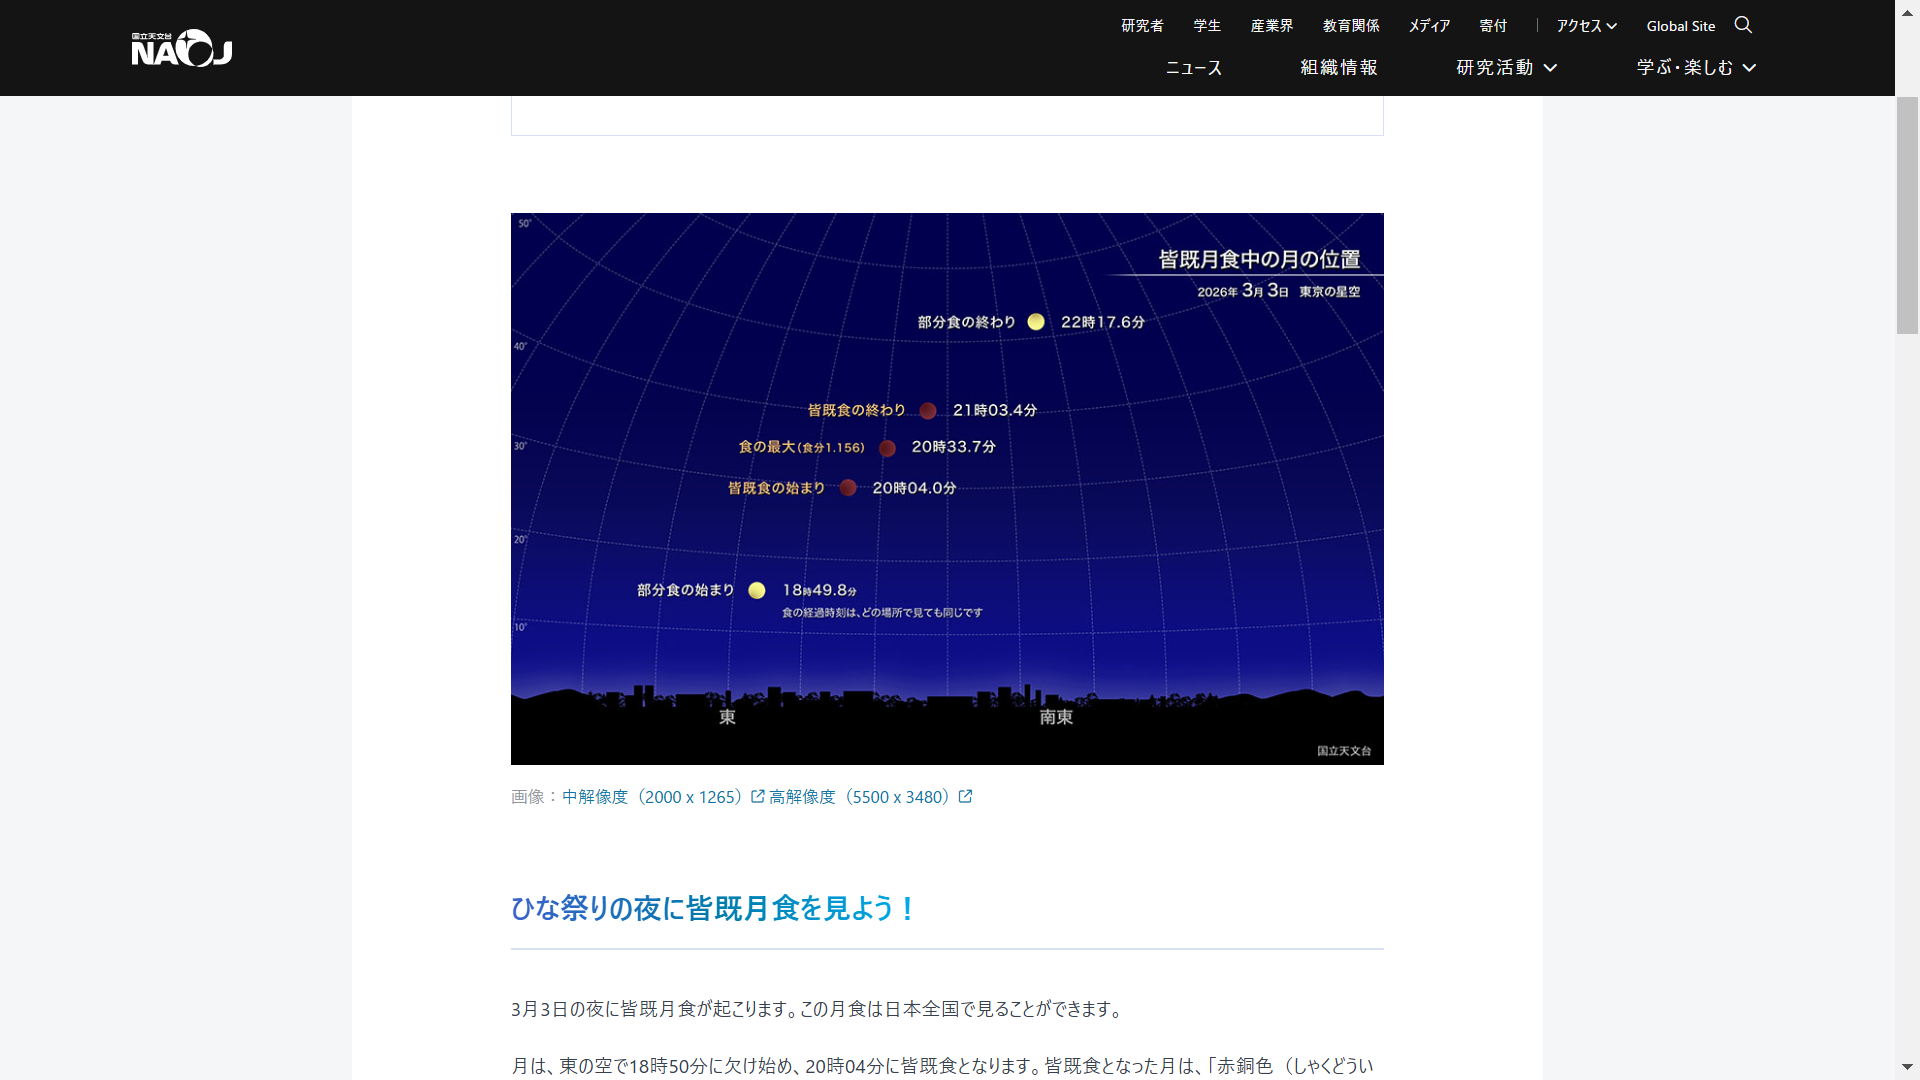The height and width of the screenshot is (1080, 1920).
Task: Open the メディア link
Action: tap(1429, 26)
